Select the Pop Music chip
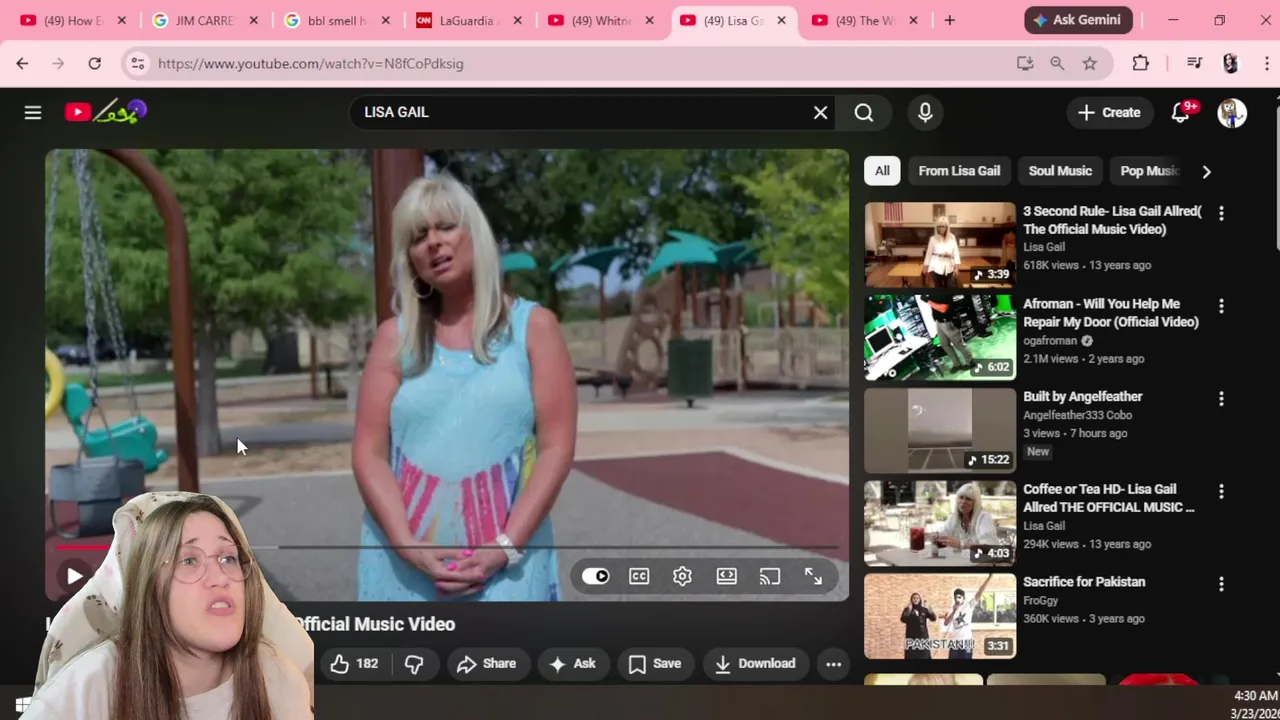Viewport: 1280px width, 720px height. [x=1150, y=171]
